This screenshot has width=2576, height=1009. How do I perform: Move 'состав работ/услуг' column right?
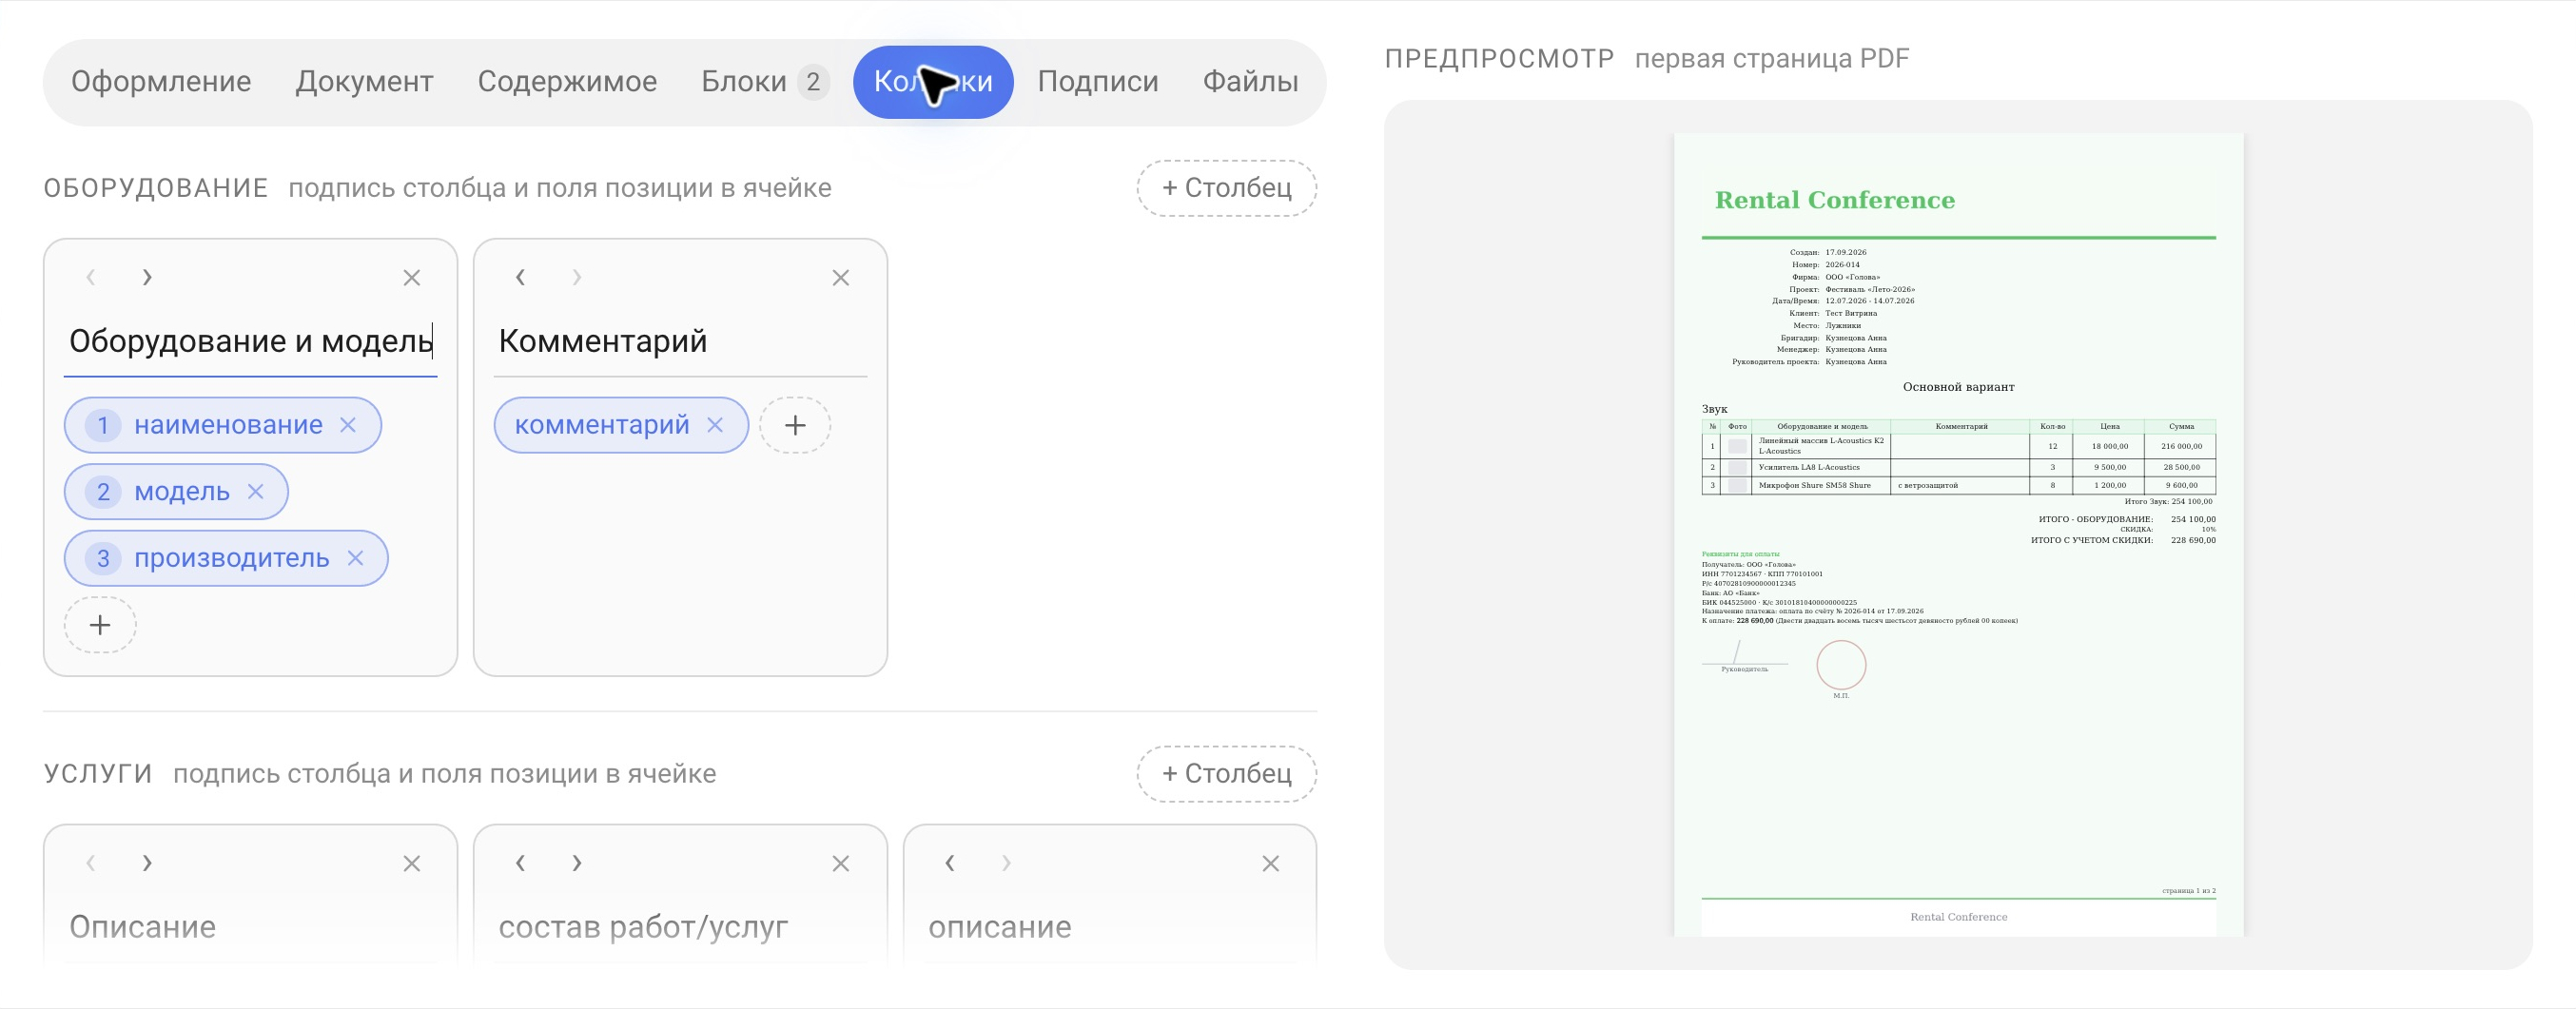(x=576, y=863)
